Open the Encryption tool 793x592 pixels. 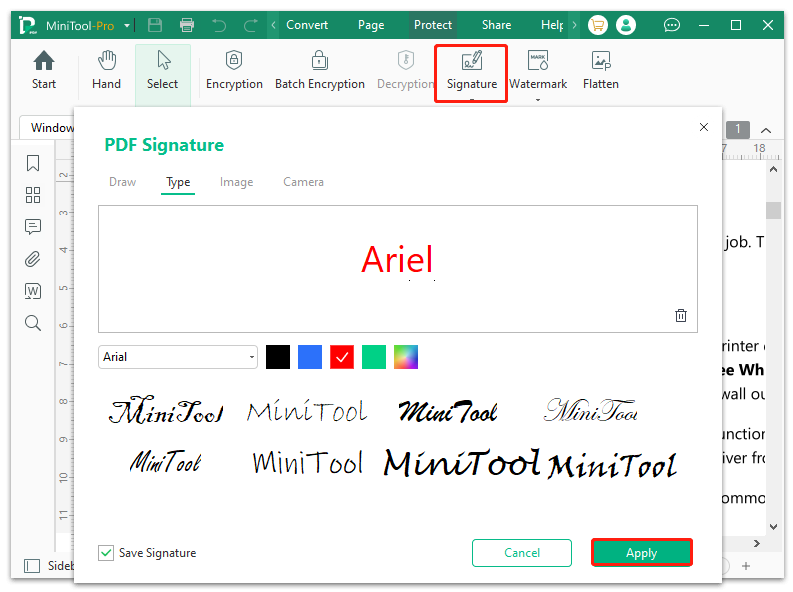tap(234, 71)
